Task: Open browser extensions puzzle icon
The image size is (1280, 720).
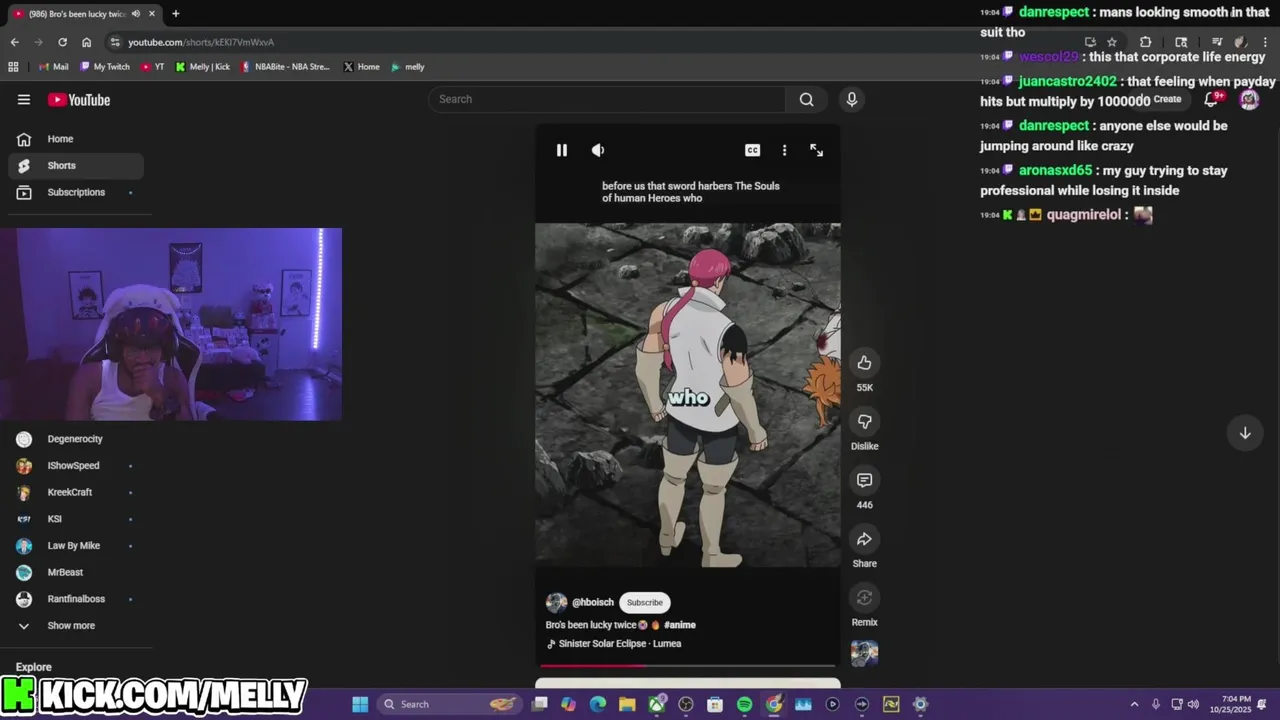Action: pyautogui.click(x=1146, y=42)
